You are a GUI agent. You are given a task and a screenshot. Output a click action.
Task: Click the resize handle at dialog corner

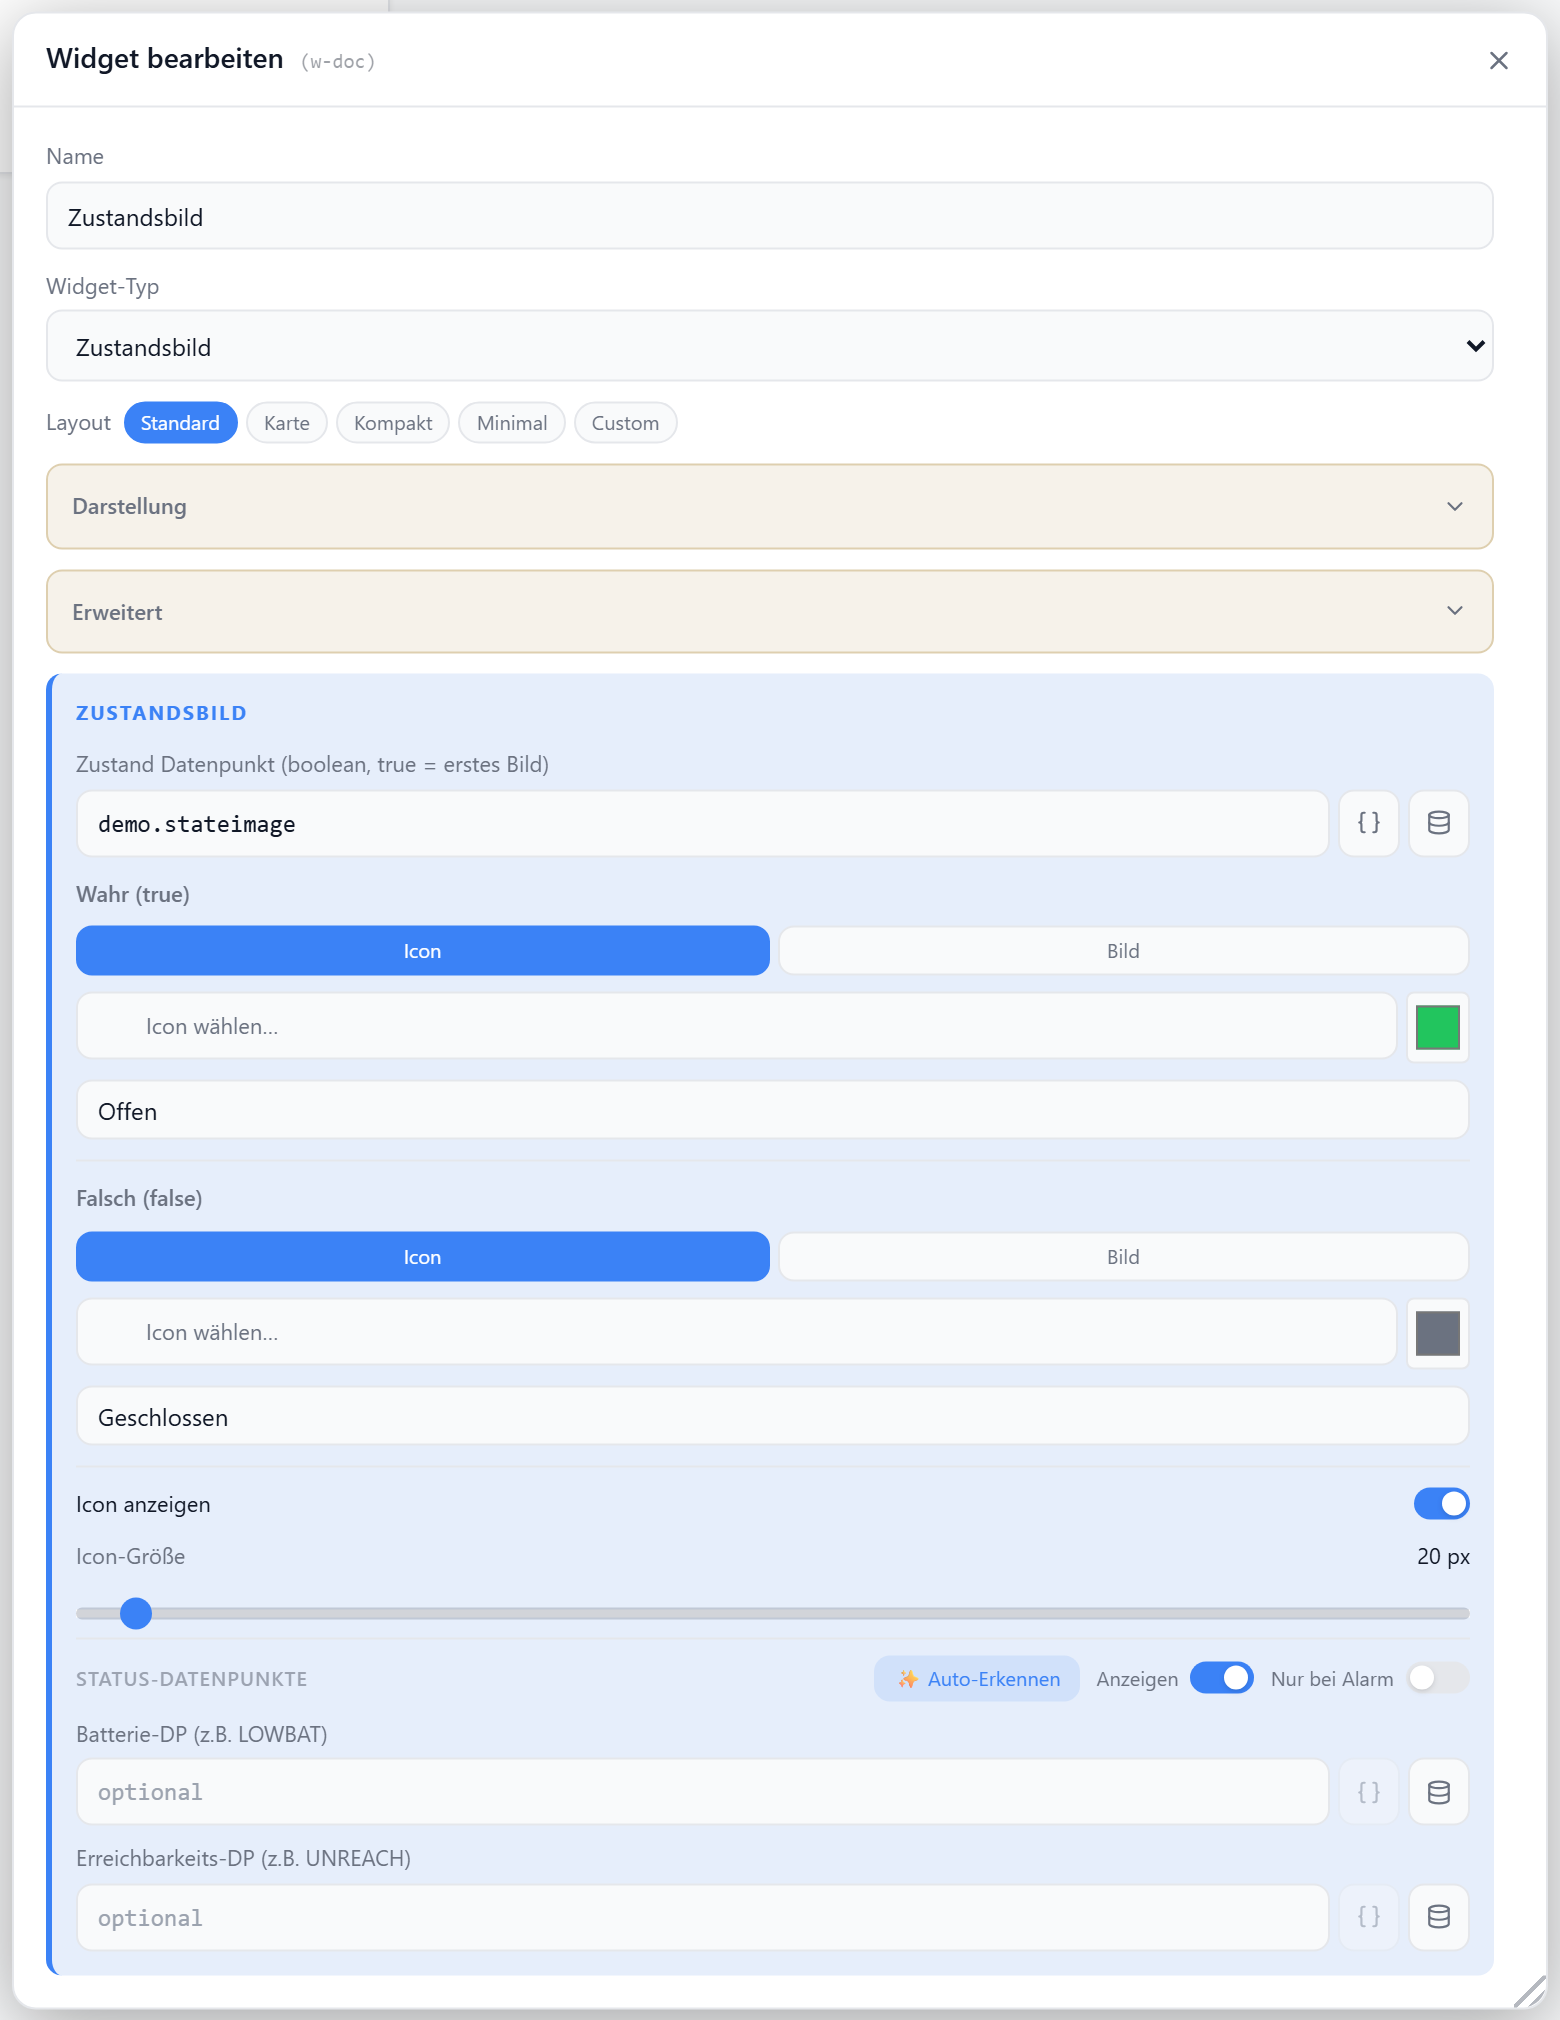(x=1530, y=1991)
